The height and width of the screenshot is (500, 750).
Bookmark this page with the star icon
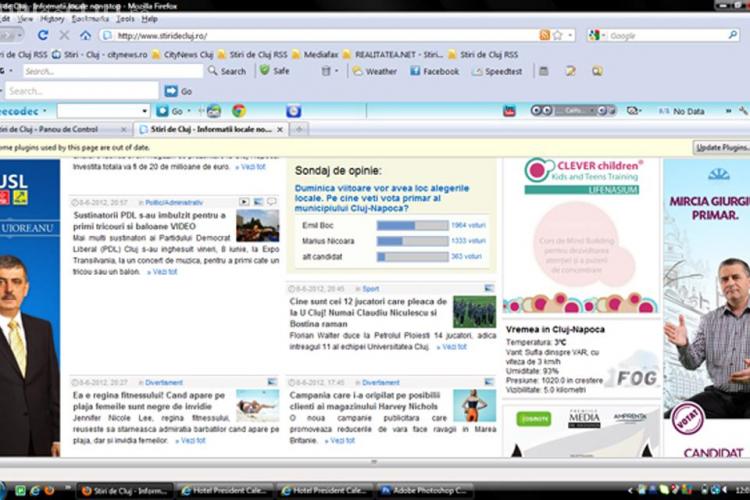click(x=557, y=35)
